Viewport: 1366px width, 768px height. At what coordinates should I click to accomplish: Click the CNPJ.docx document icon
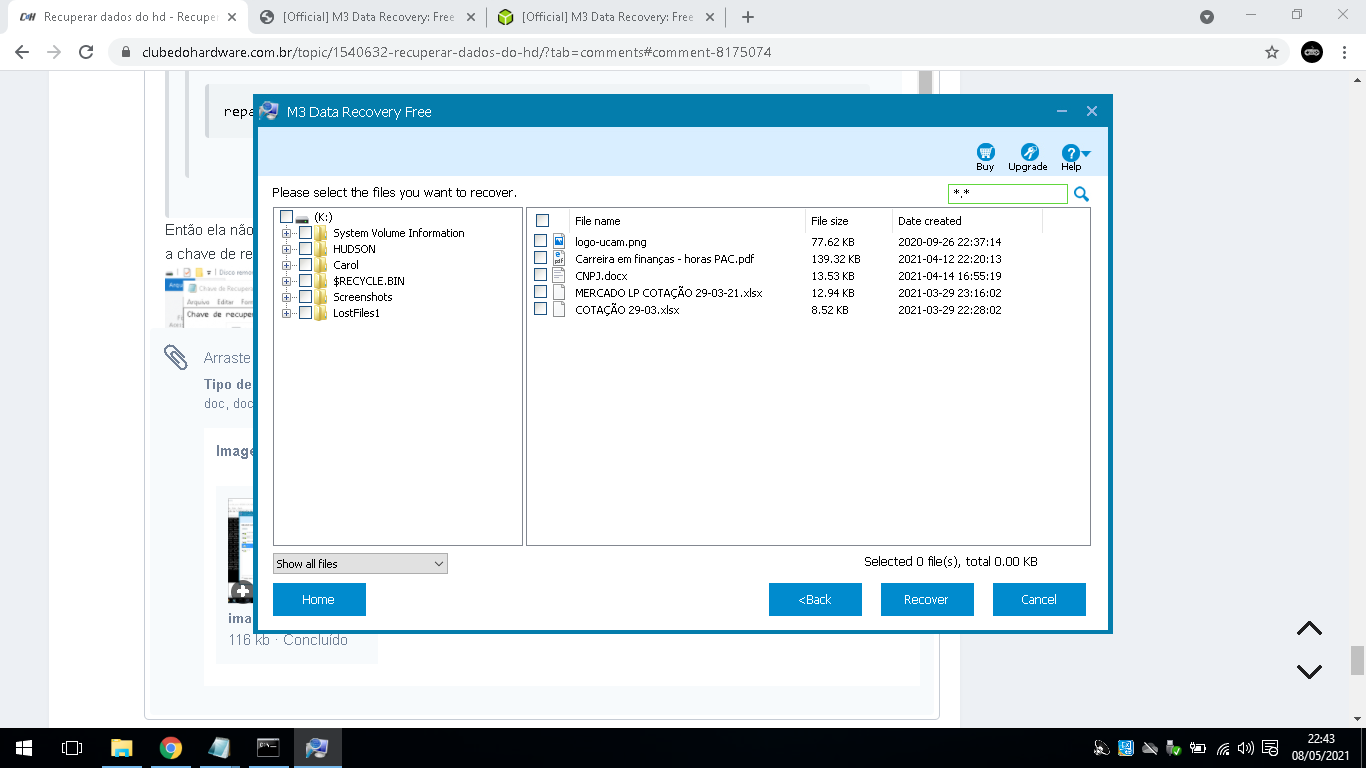(559, 275)
